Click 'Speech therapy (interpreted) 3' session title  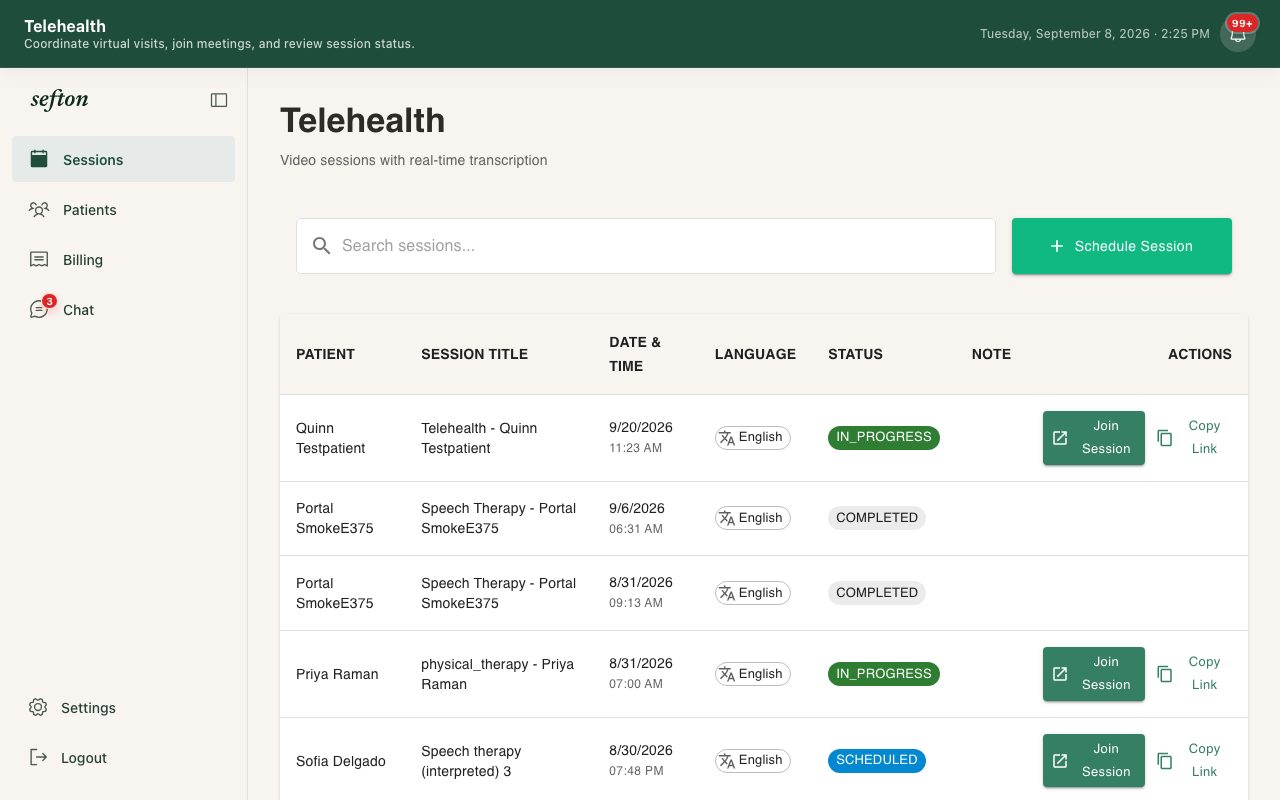tap(472, 761)
